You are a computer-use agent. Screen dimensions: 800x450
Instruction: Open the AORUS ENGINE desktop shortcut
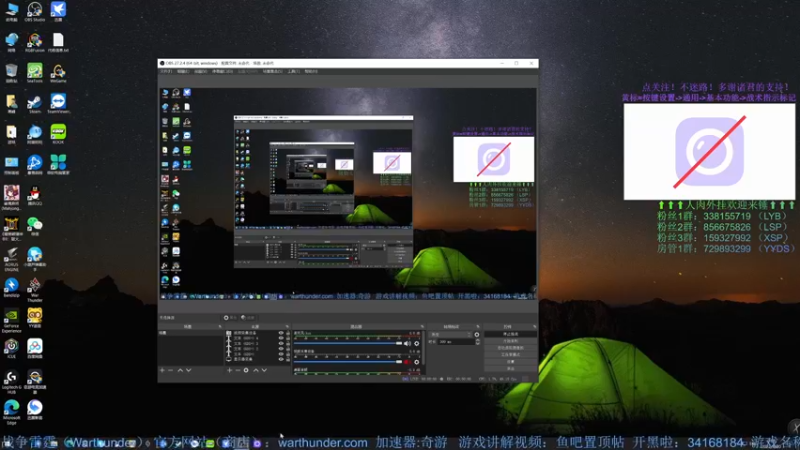tap(11, 259)
